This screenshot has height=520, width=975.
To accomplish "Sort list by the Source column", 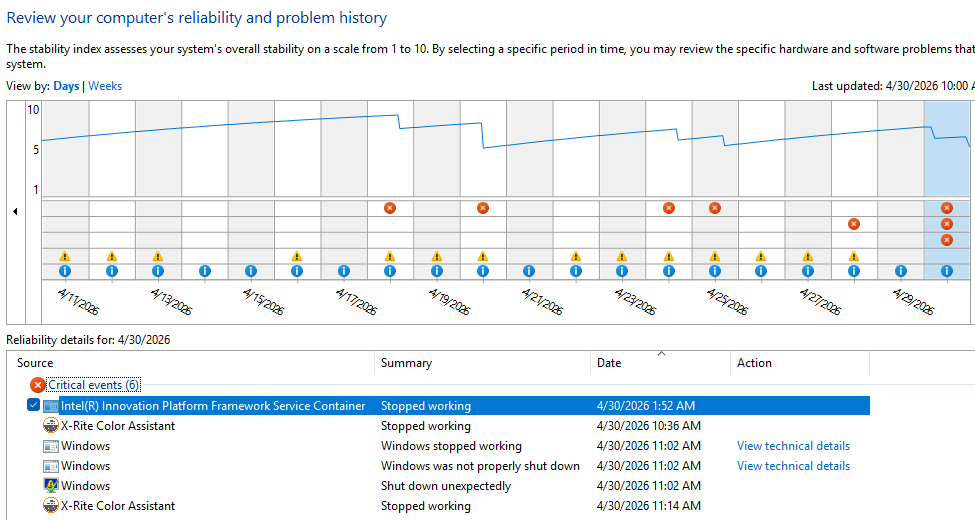I will click(x=35, y=363).
